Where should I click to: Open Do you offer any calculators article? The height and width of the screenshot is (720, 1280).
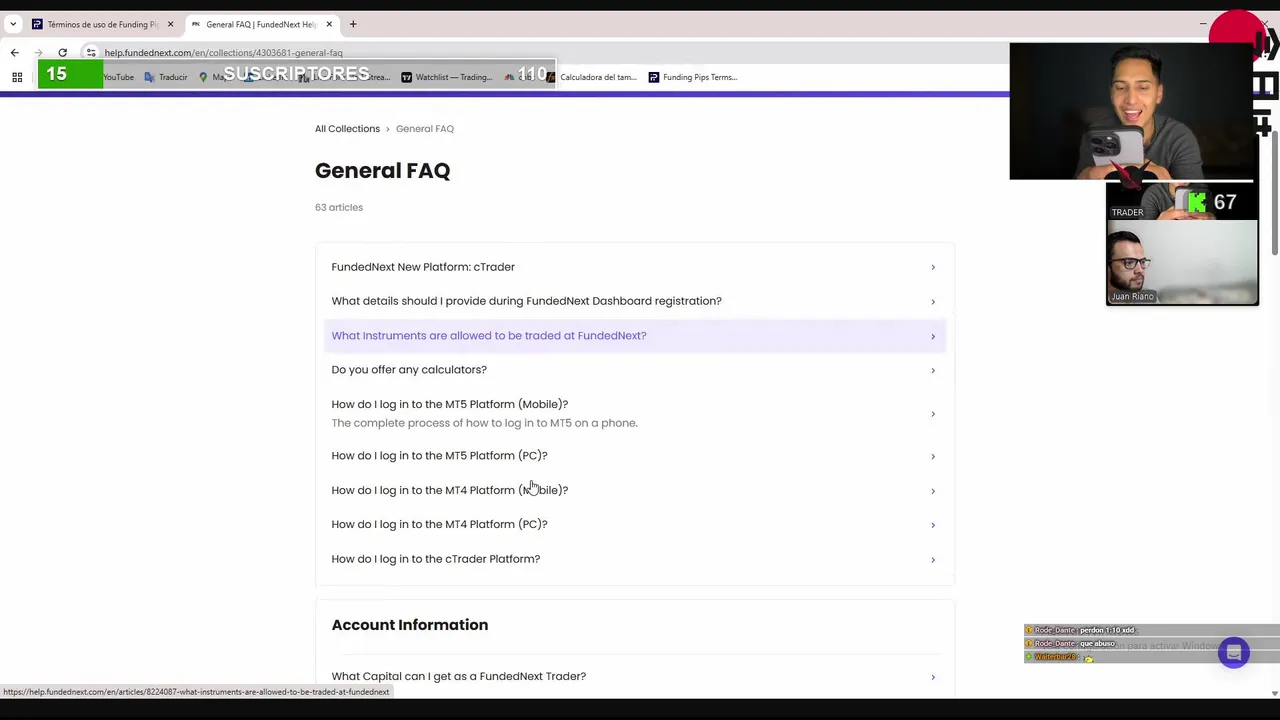click(635, 370)
